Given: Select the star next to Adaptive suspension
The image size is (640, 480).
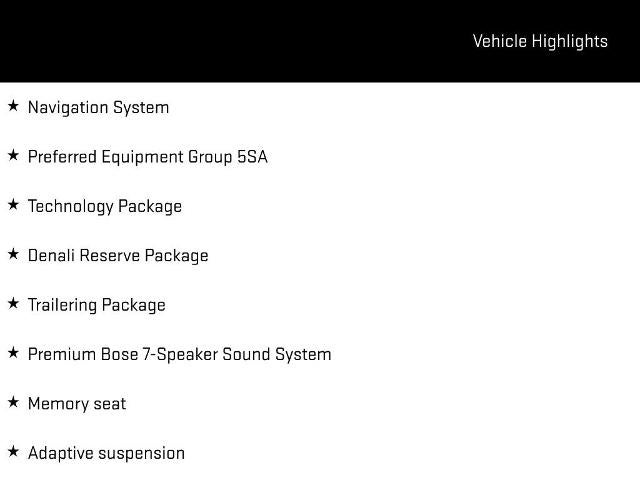Looking at the screenshot, I should (13, 451).
